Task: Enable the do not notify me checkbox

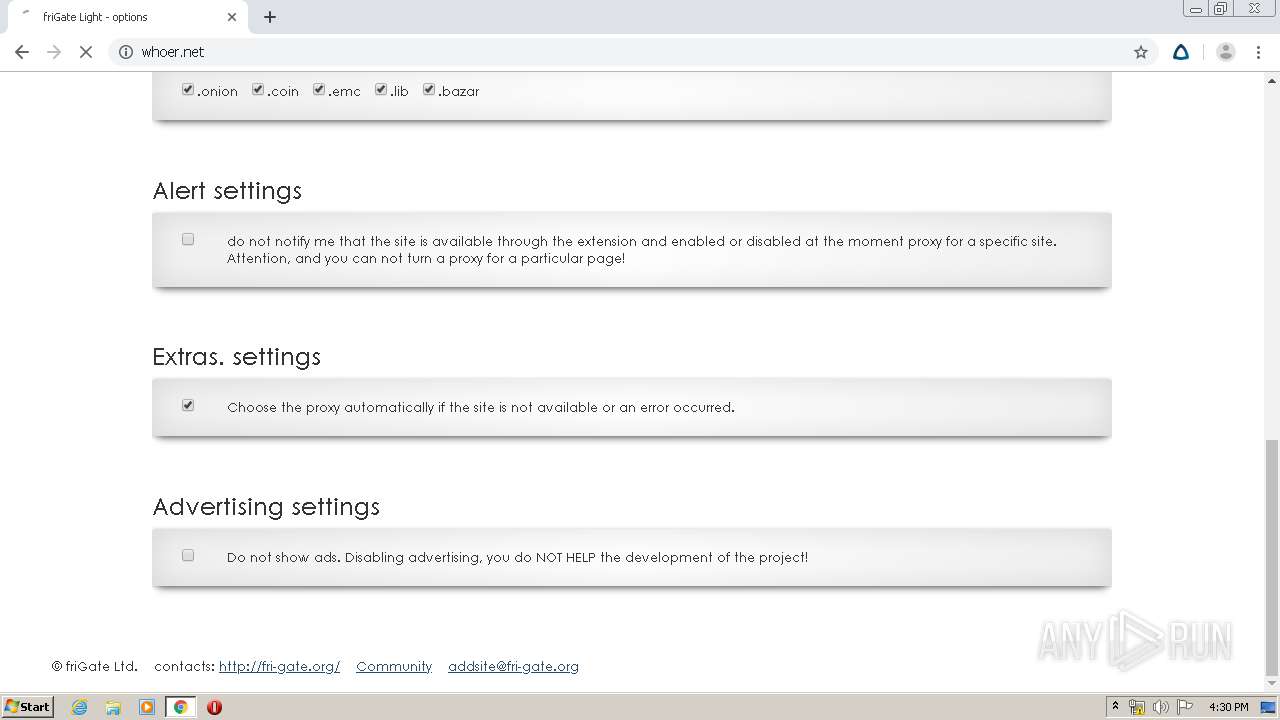Action: (188, 239)
